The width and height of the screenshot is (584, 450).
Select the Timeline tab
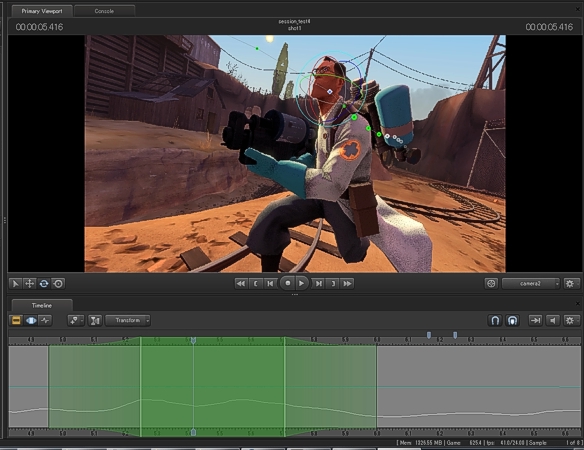tap(42, 305)
